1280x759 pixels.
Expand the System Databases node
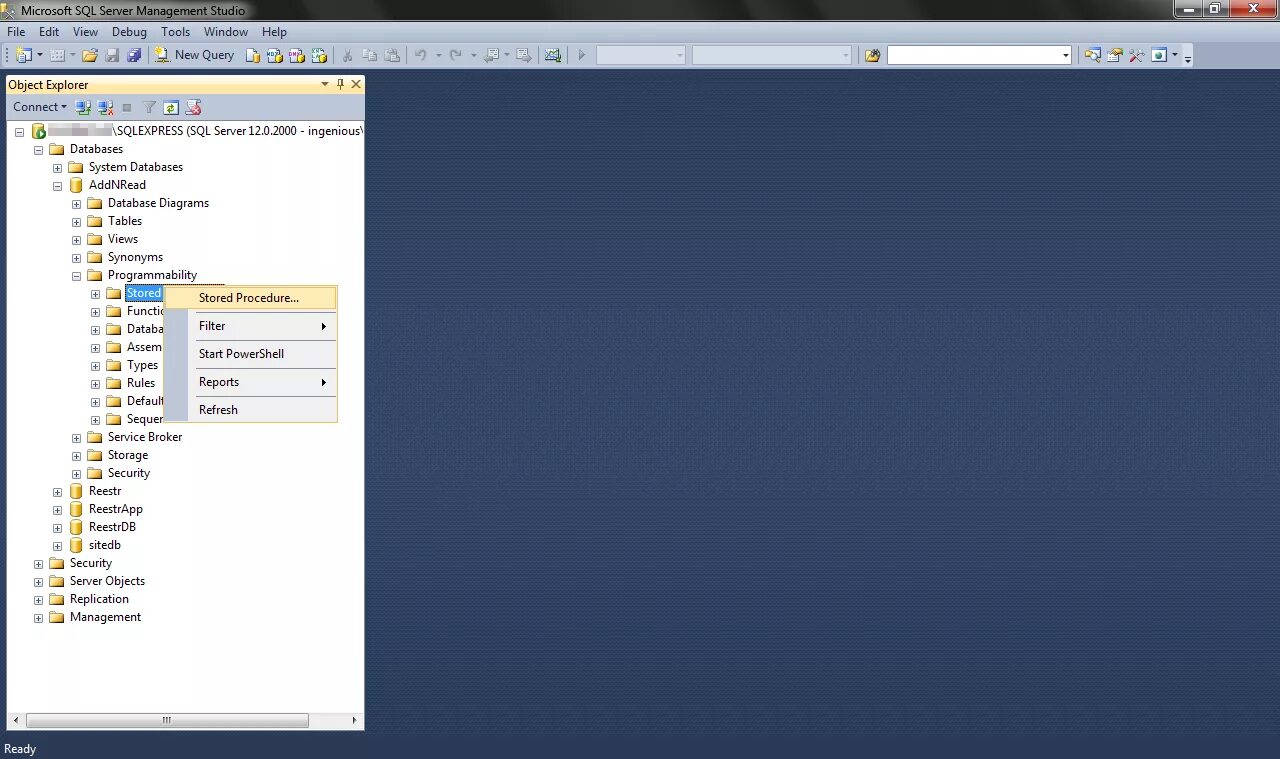57,168
